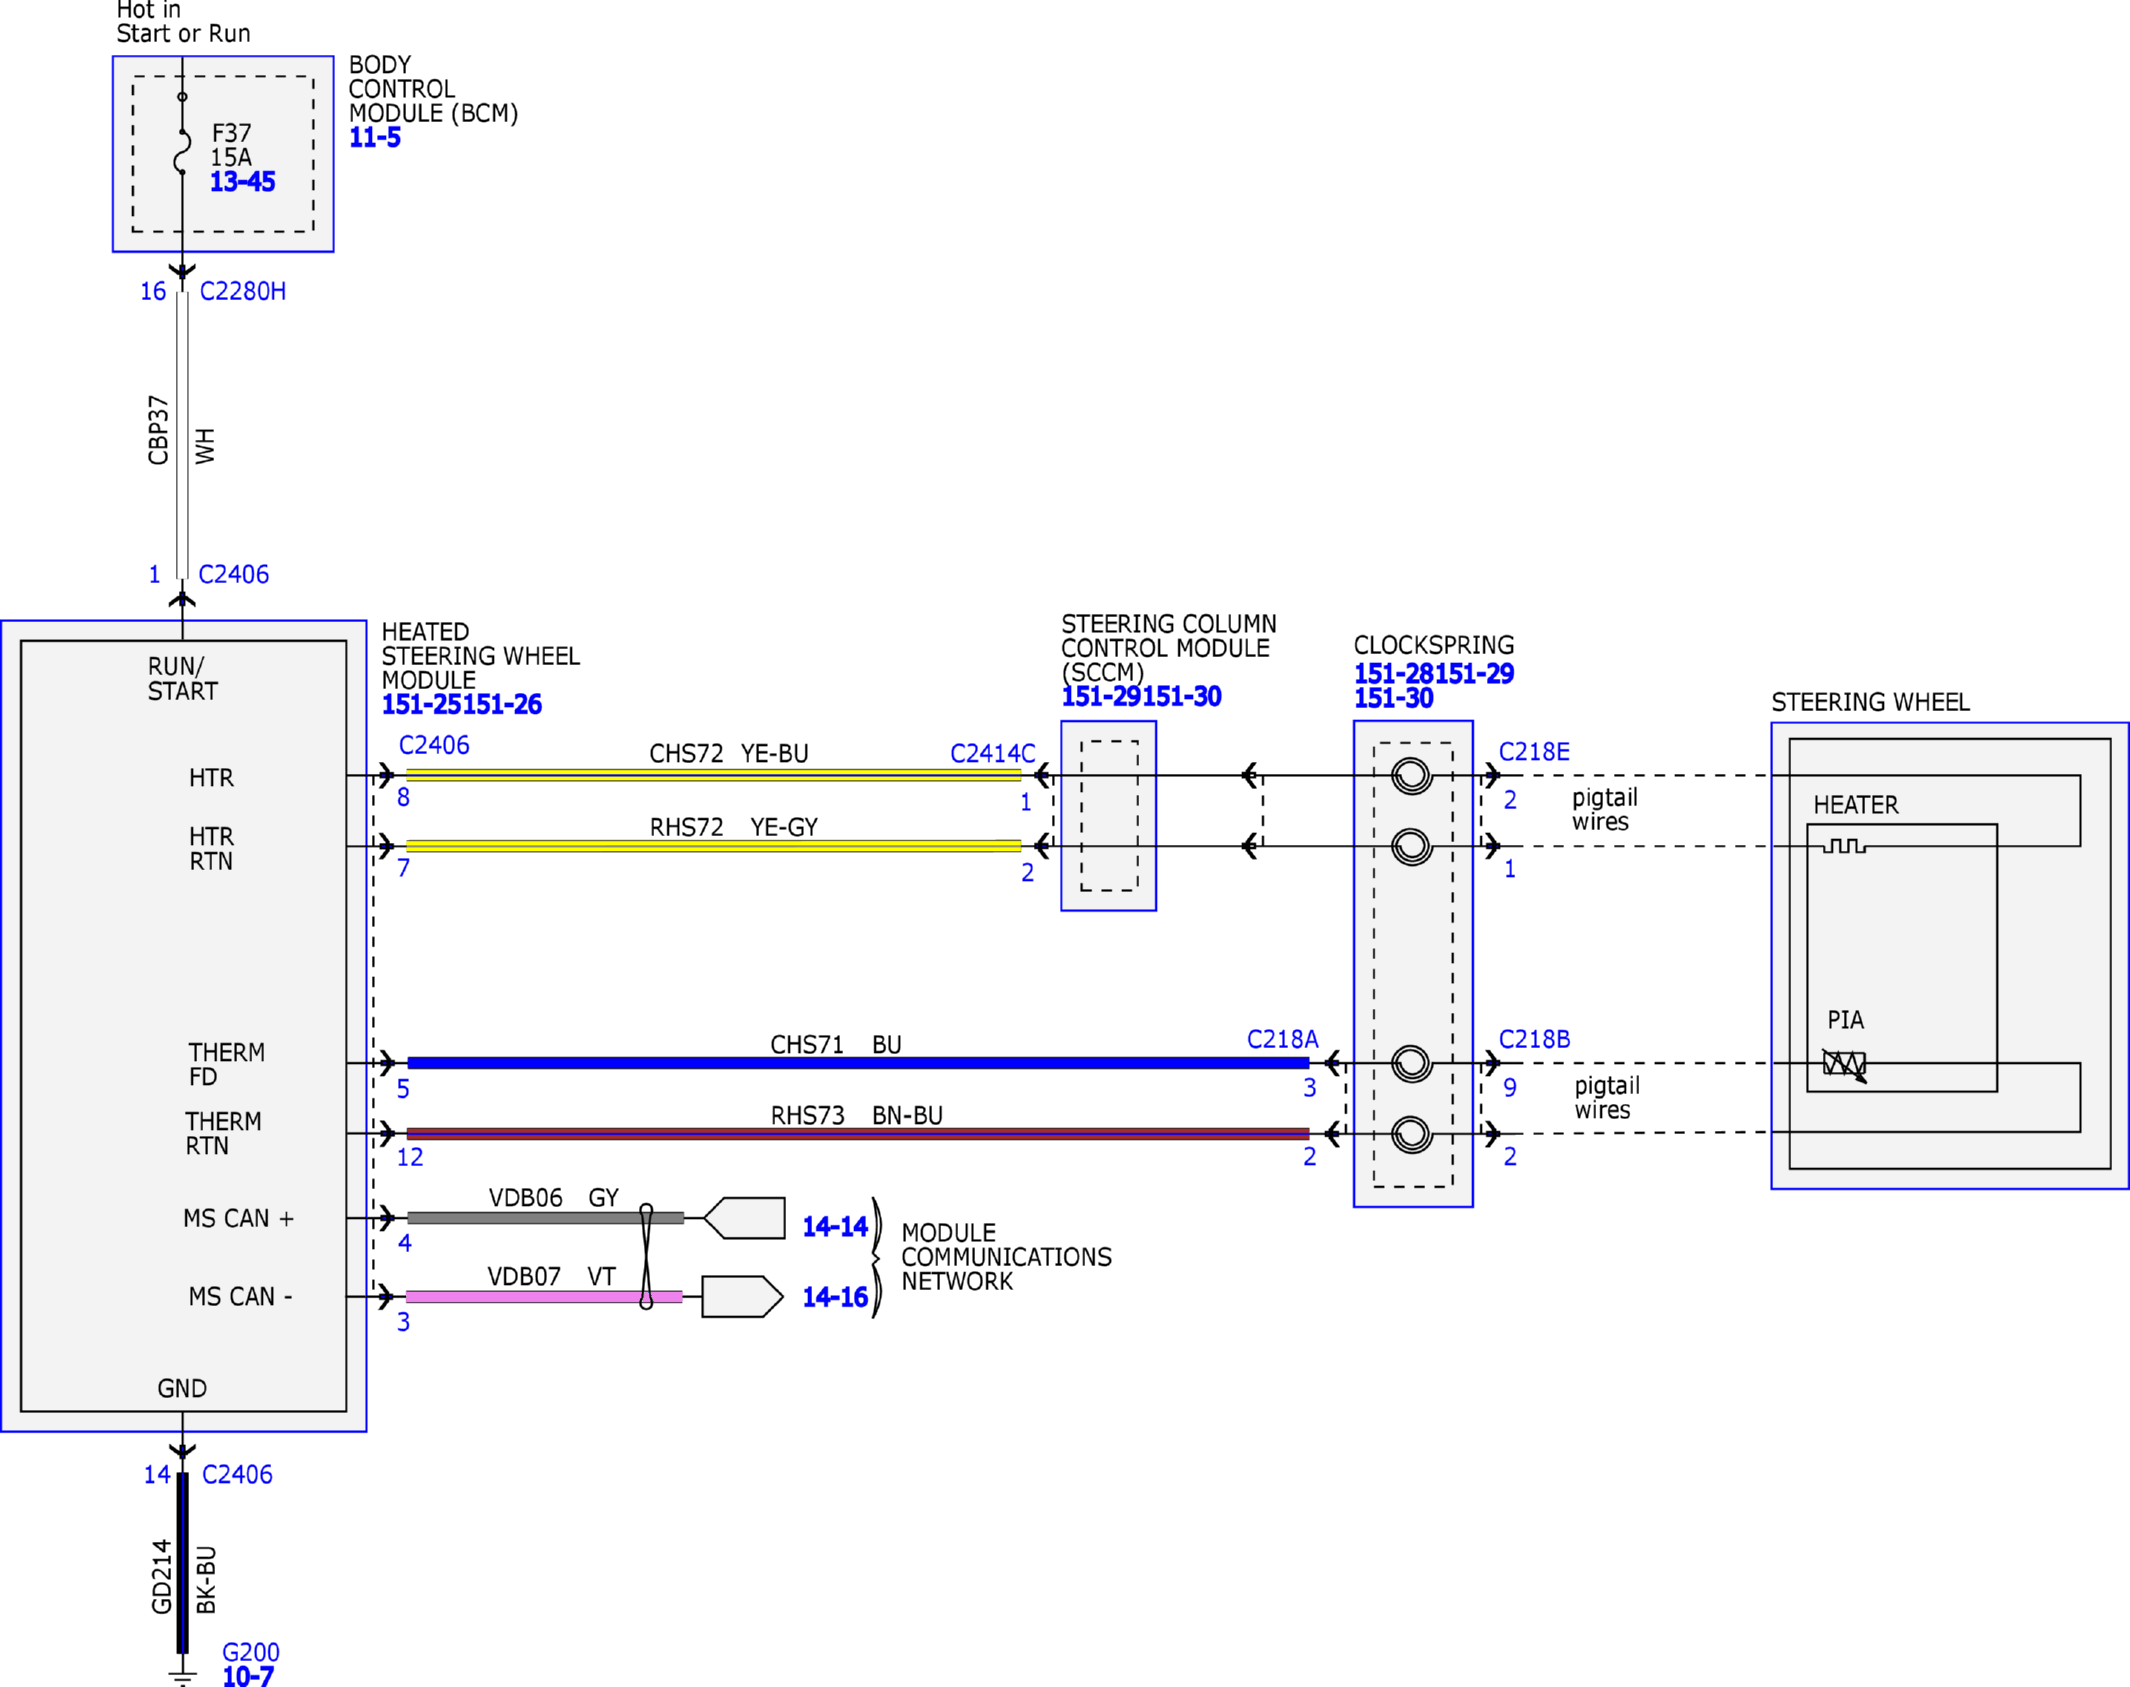Select the C2280H connector label

[x=243, y=292]
